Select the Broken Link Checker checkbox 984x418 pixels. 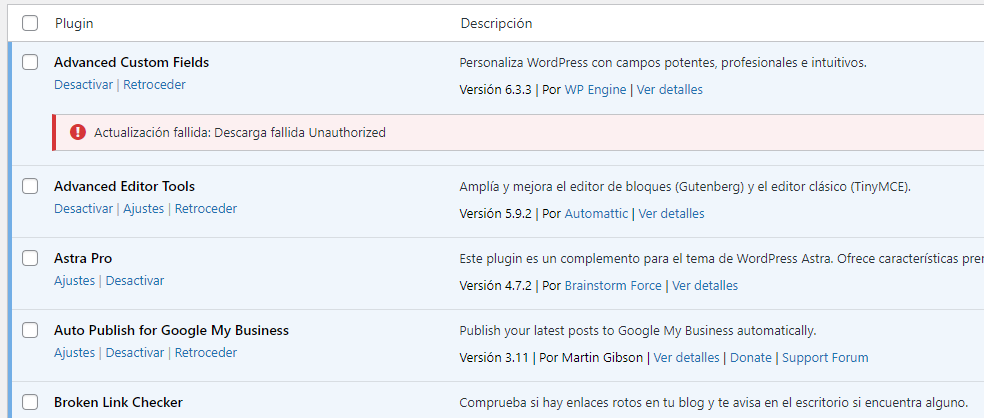tap(29, 402)
